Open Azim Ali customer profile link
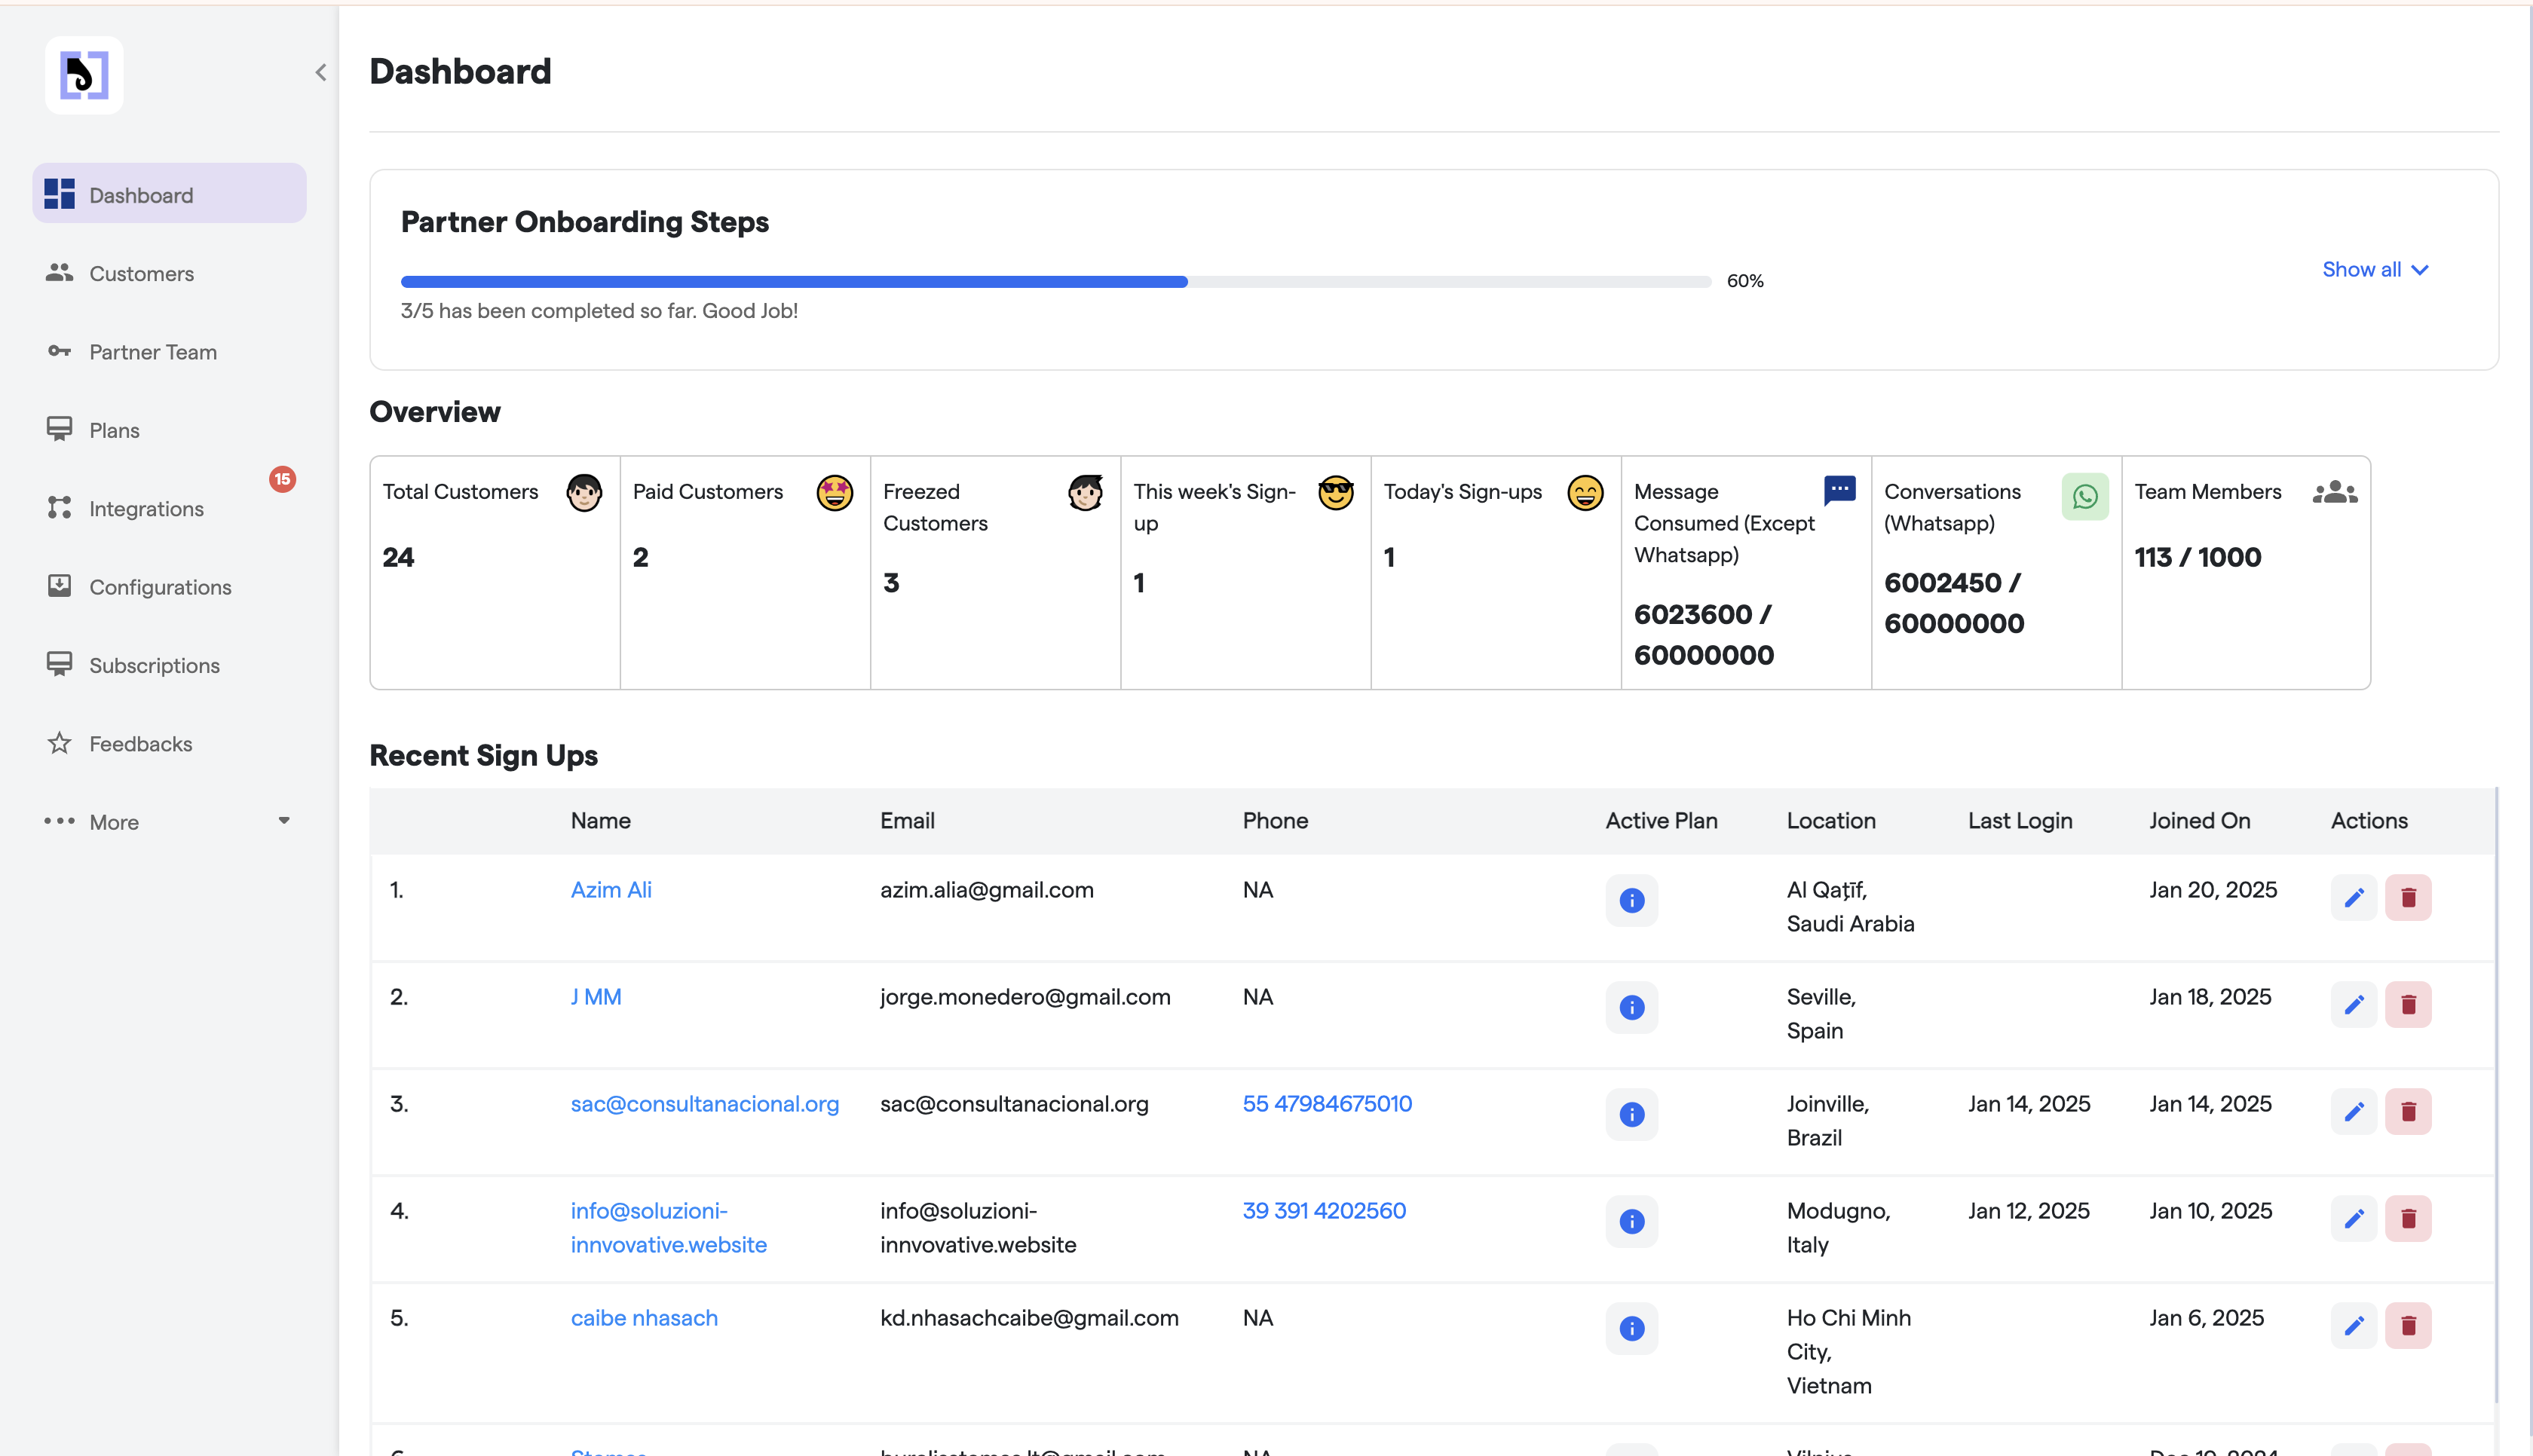The width and height of the screenshot is (2533, 1456). pos(610,889)
